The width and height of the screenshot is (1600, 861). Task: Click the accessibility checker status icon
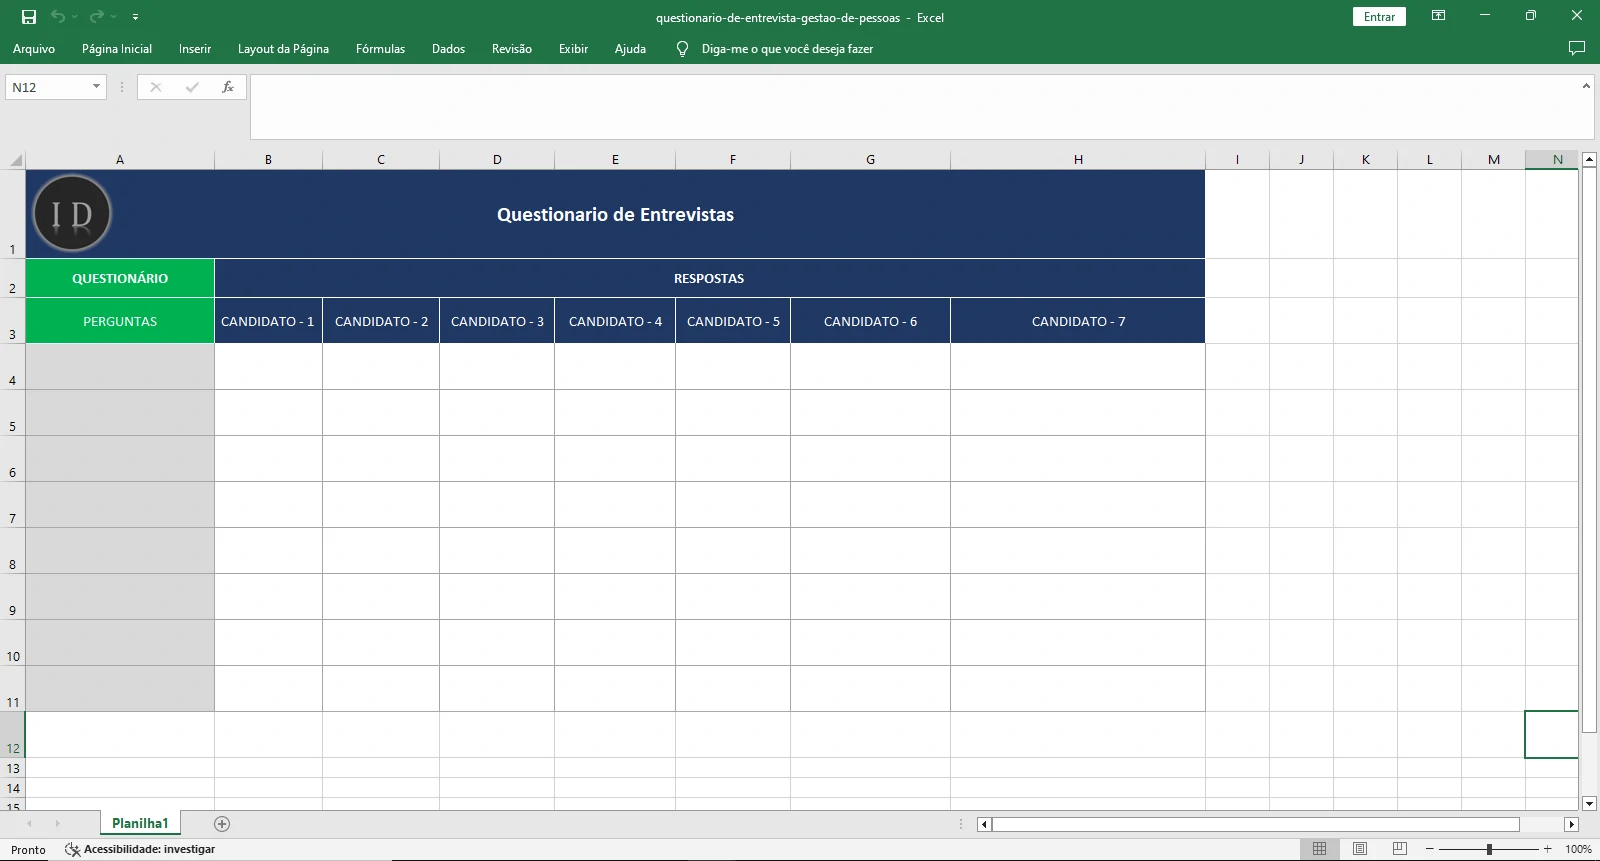[72, 849]
